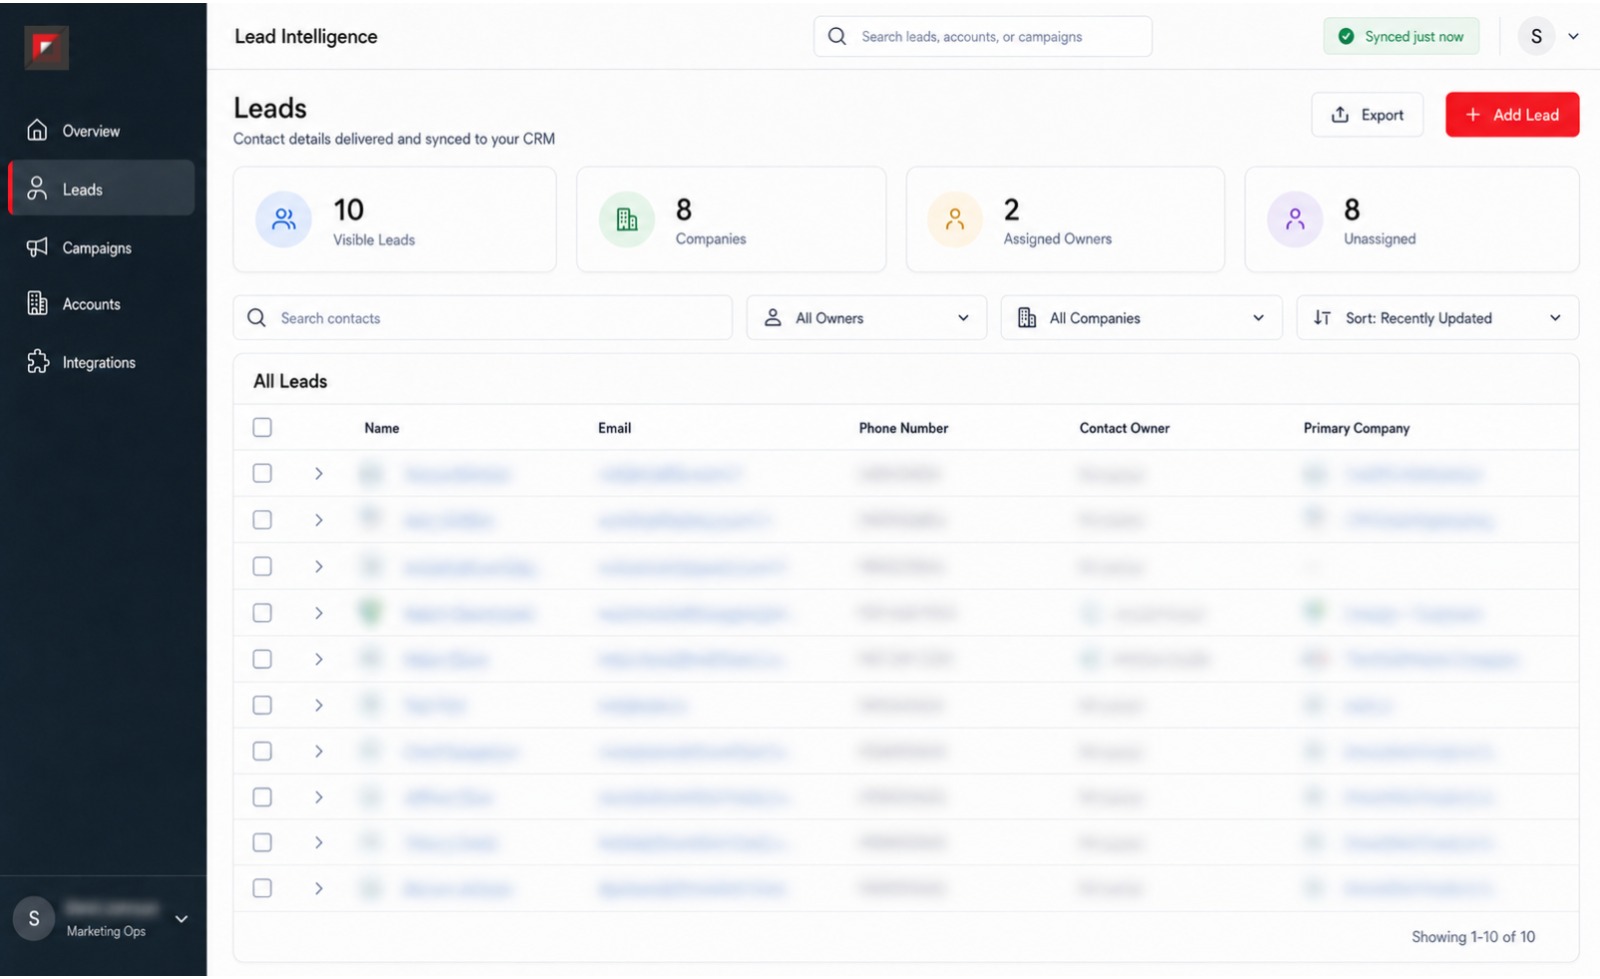This screenshot has width=1600, height=979.
Task: Click the plus icon on Add Lead
Action: [x=1473, y=115]
